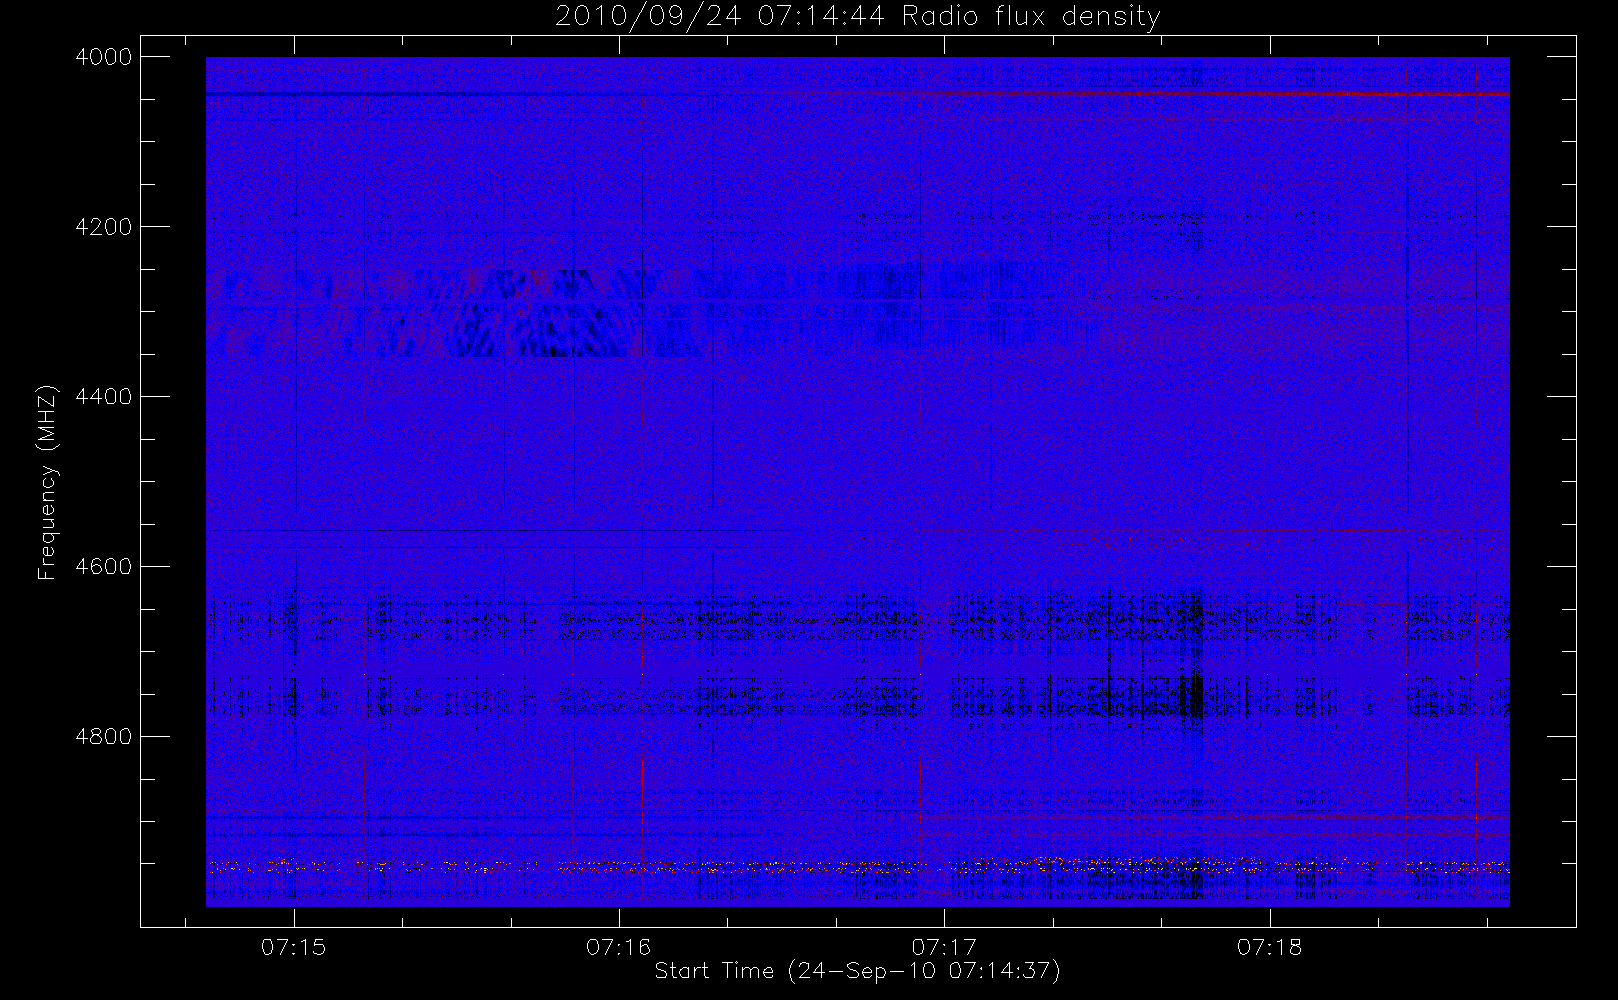Click the 07:15 time tick label
Viewport: 1618px width, 1000px height.
point(294,947)
